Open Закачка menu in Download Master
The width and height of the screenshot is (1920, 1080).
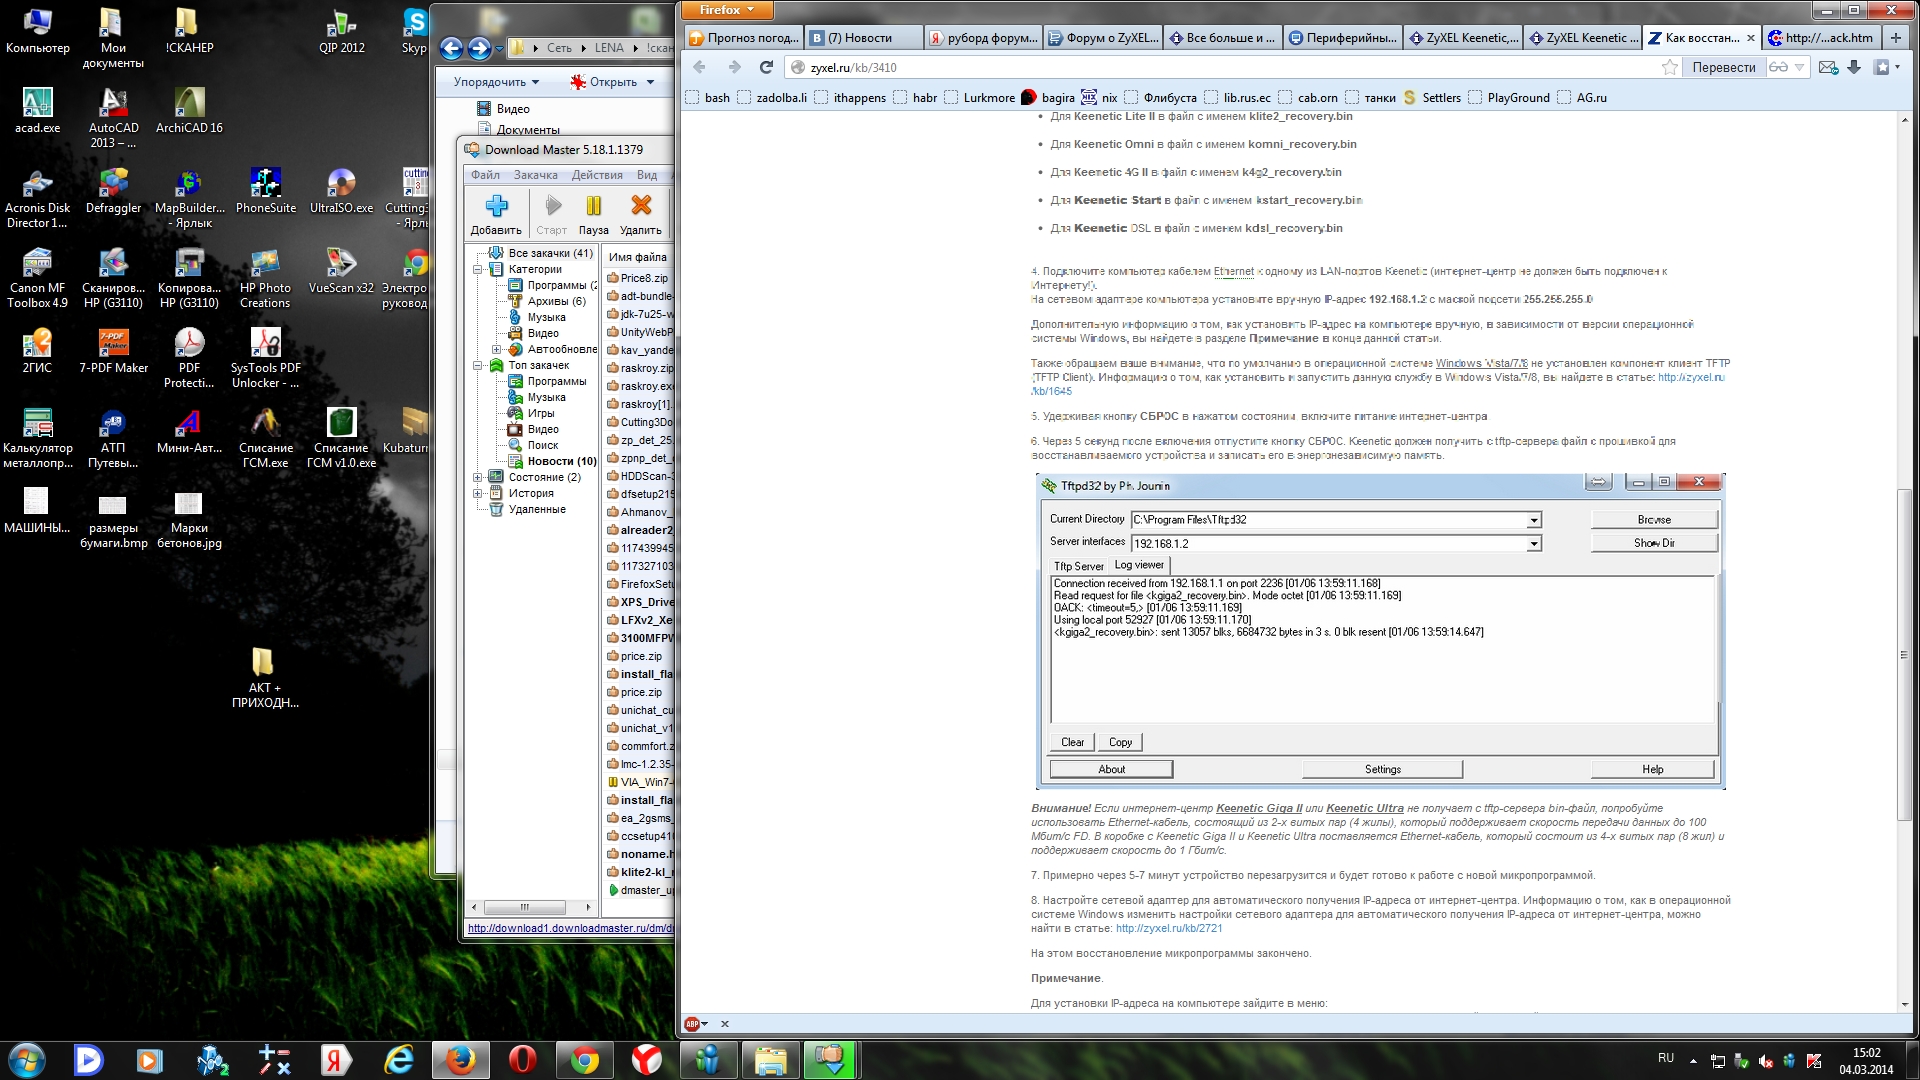[535, 175]
